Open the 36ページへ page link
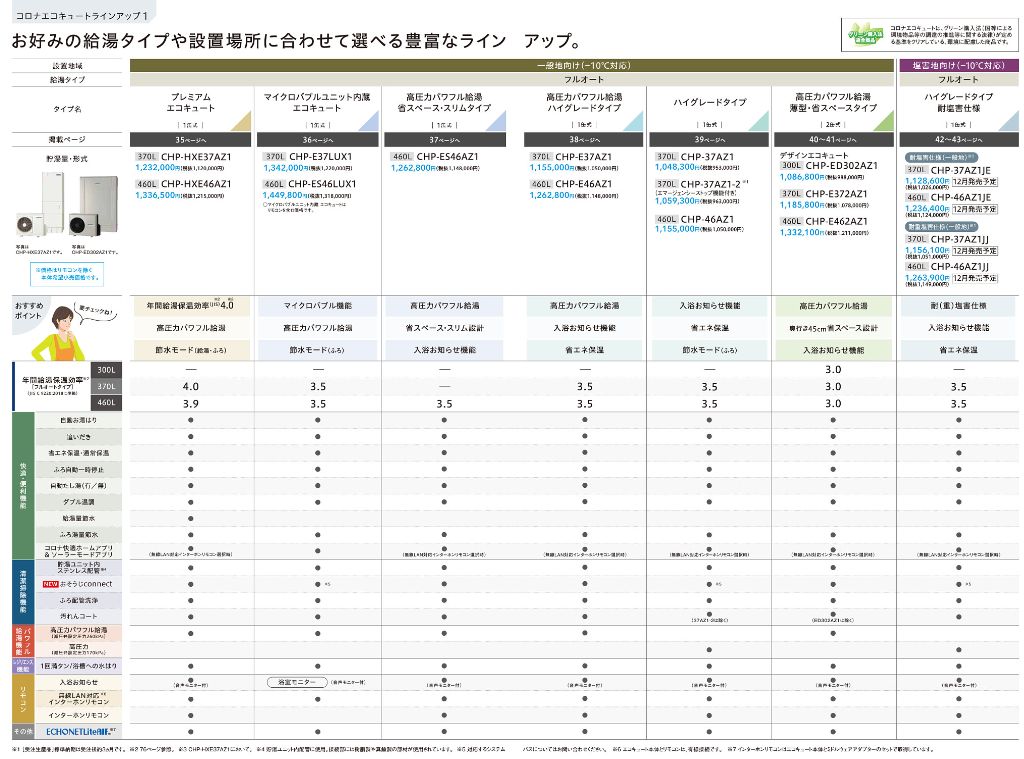This screenshot has width=1024, height=759. click(317, 140)
